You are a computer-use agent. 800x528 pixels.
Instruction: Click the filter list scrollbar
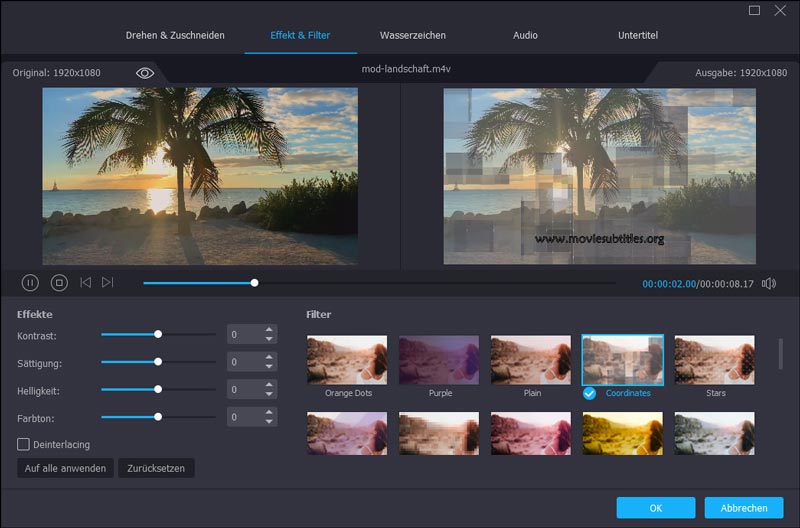pyautogui.click(x=781, y=354)
